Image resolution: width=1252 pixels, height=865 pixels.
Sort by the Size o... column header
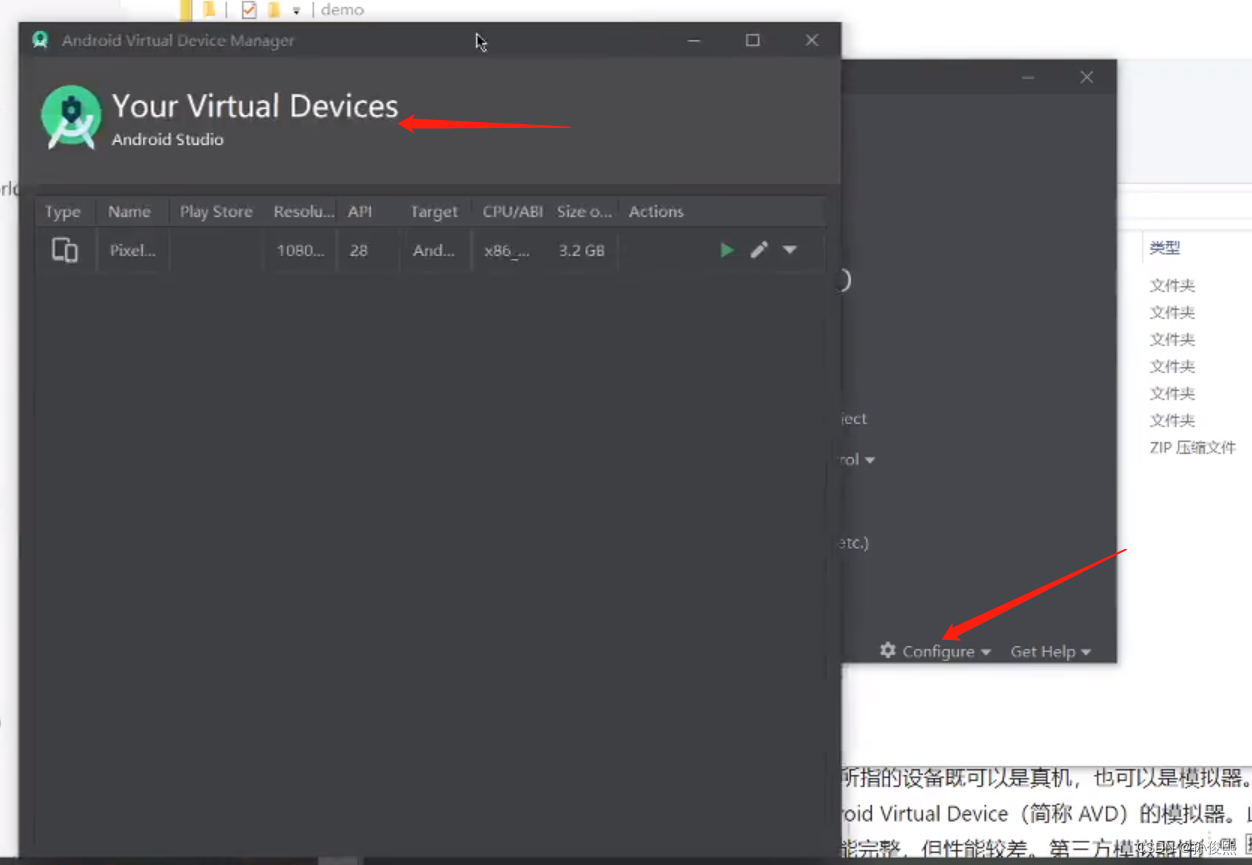pyautogui.click(x=584, y=212)
